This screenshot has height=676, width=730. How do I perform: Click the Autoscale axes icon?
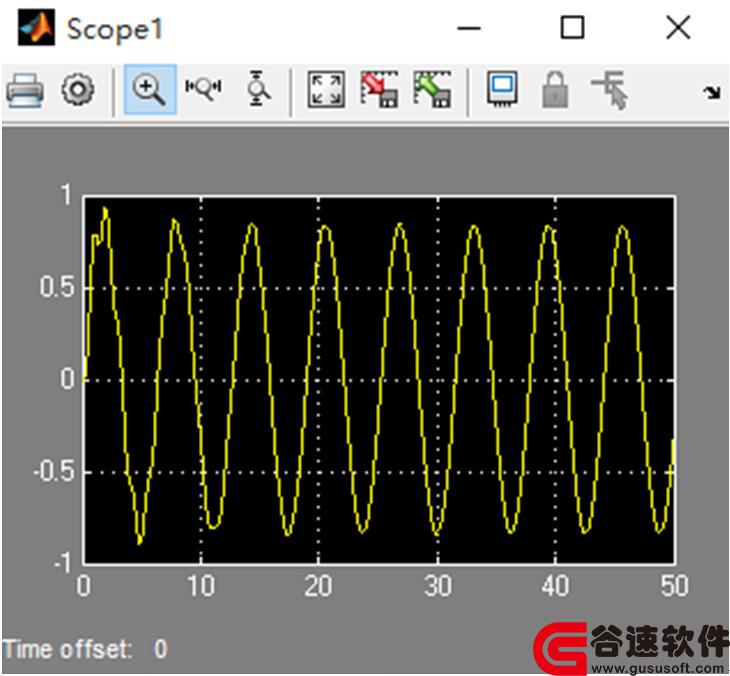pos(326,89)
